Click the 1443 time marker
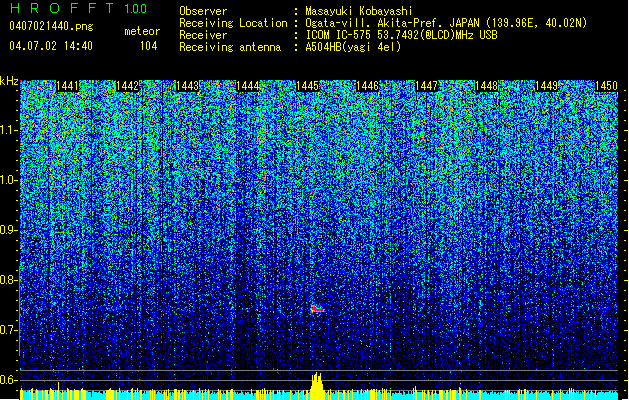Viewport: 629px width, 400px height. [187, 86]
